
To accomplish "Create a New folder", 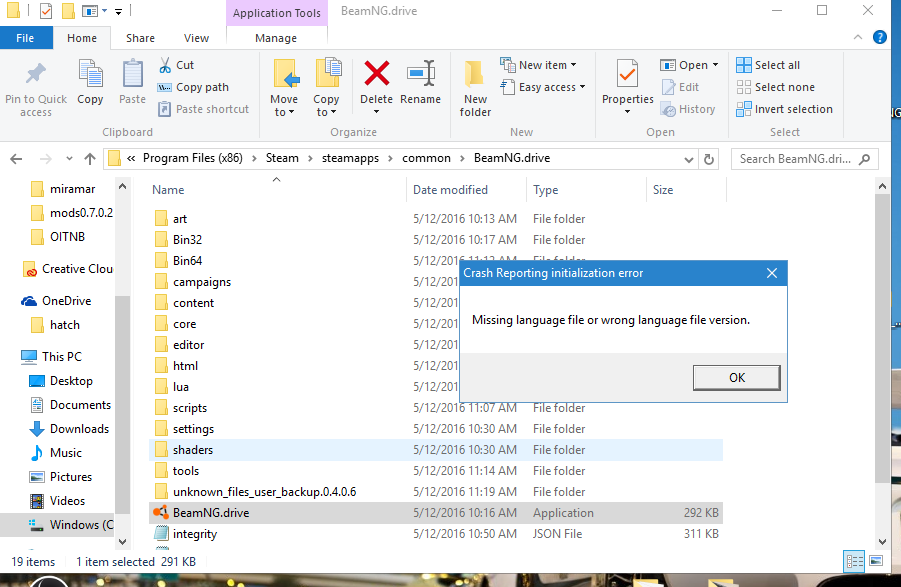I will tap(475, 88).
